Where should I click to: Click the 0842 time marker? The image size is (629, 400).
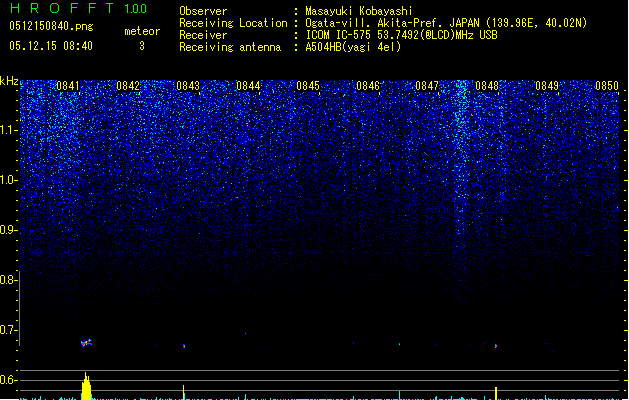[128, 86]
